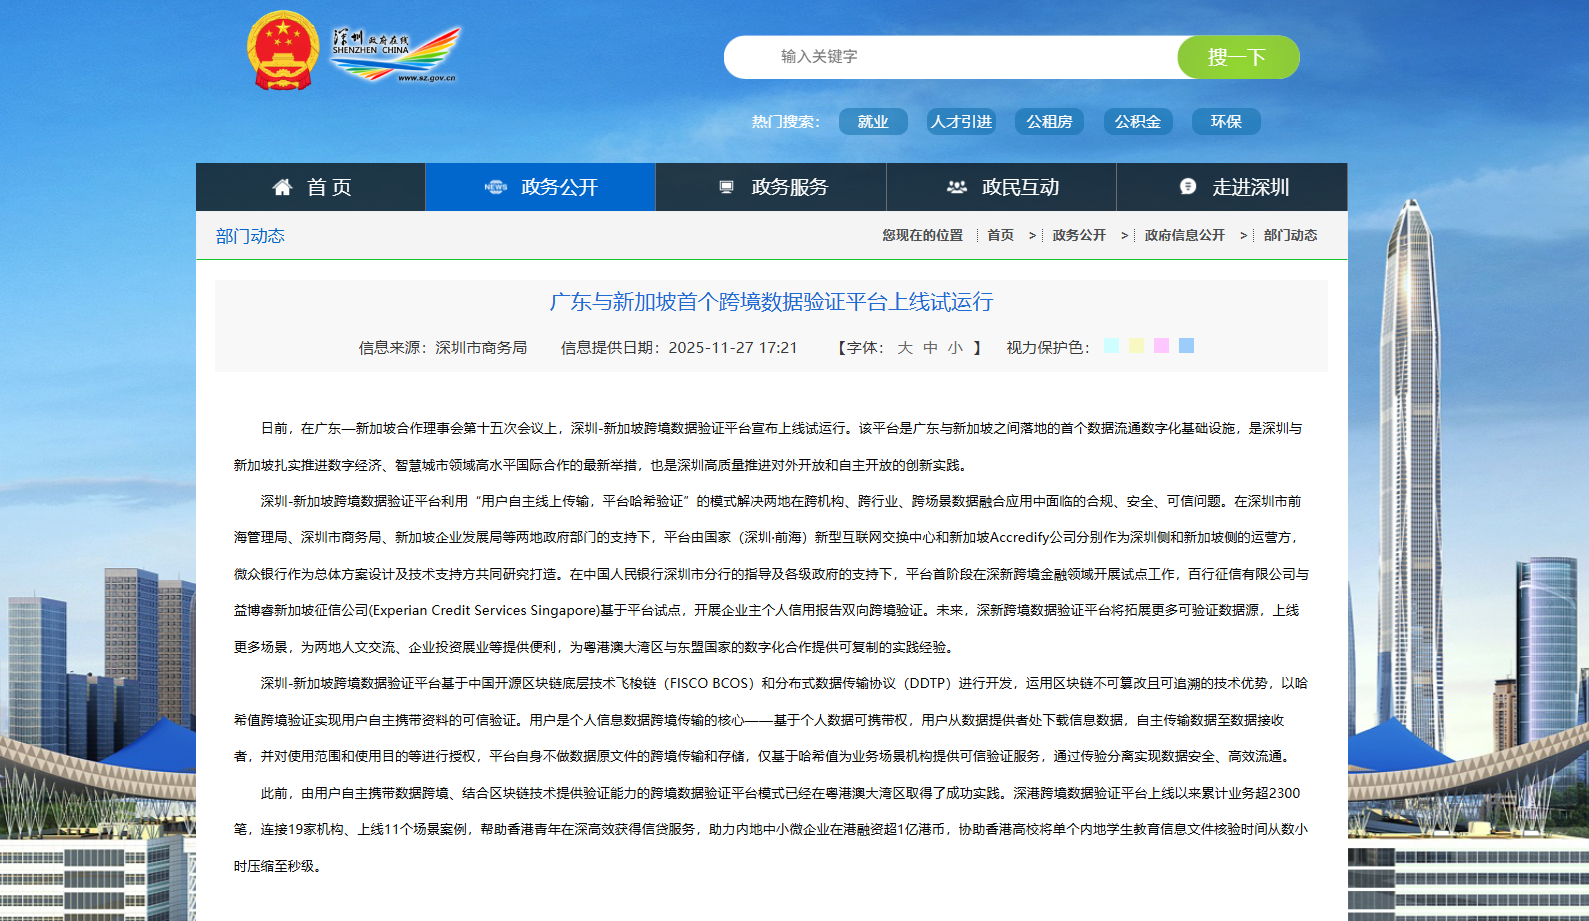Click the NEWS icon beside 政务公开

click(495, 187)
